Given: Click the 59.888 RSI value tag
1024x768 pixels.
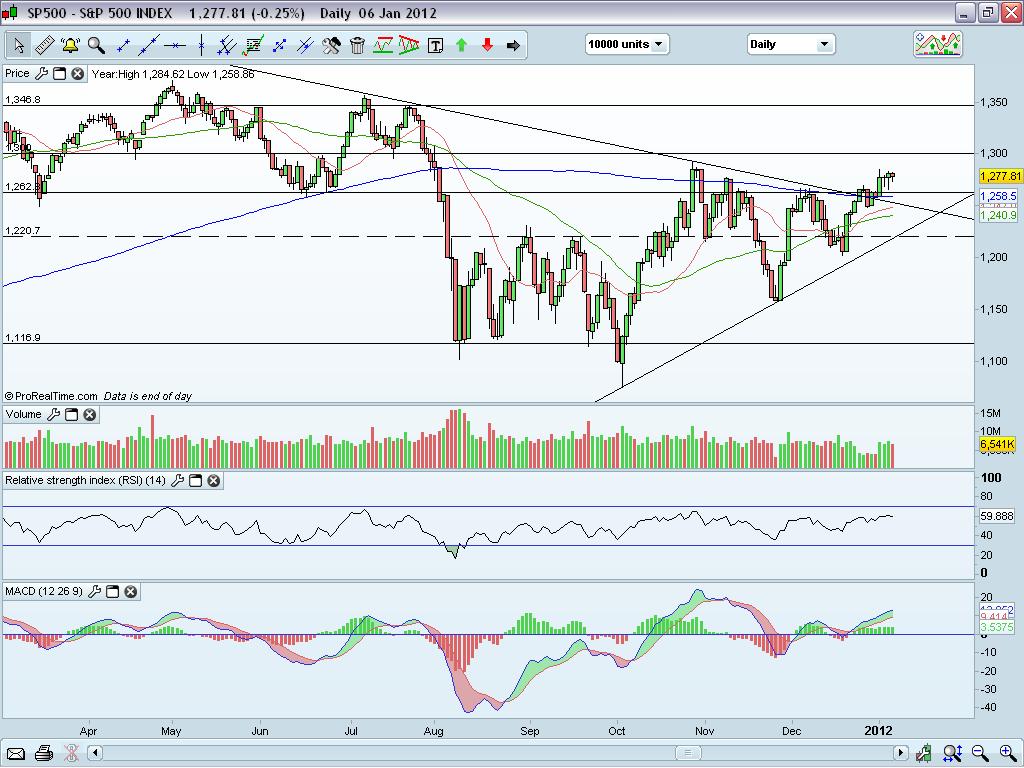Looking at the screenshot, I should (x=997, y=516).
